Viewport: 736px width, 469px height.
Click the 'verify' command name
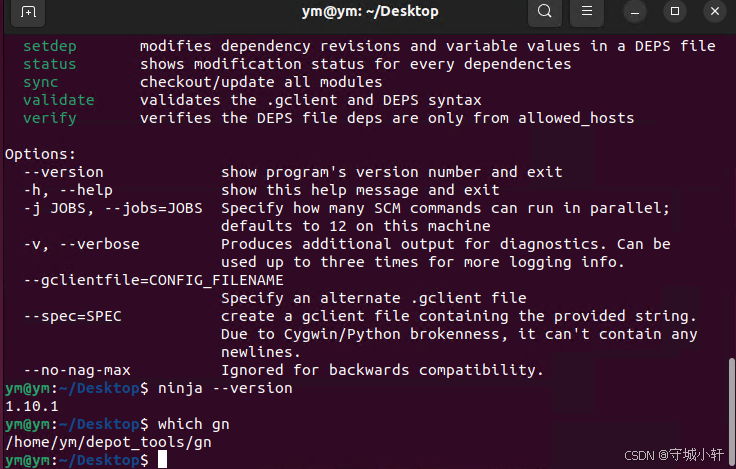click(50, 118)
